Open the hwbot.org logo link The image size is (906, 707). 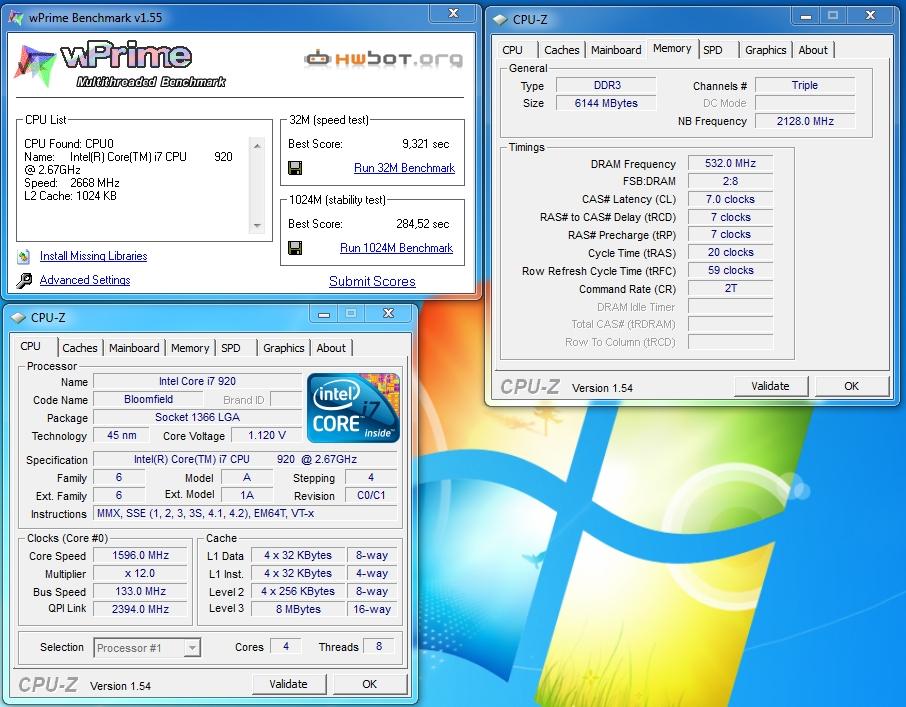383,58
